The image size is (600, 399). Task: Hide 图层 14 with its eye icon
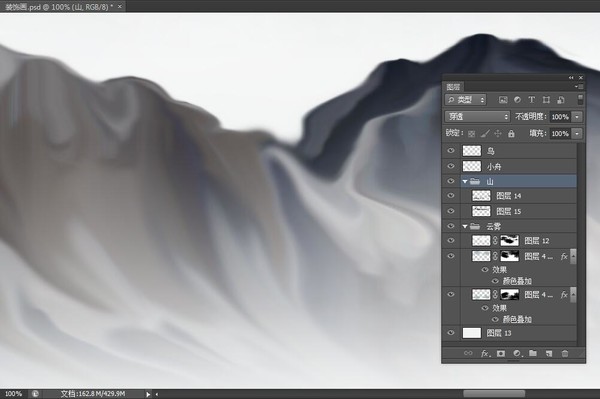[451, 196]
